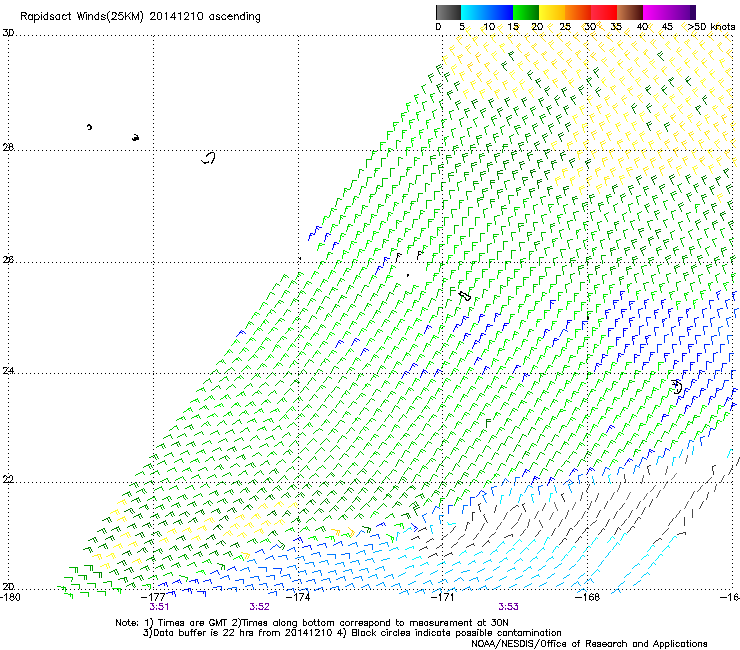Screen dimensions: 740x650
Task: Click the red 30-35 knots legend segment
Action: pos(604,12)
